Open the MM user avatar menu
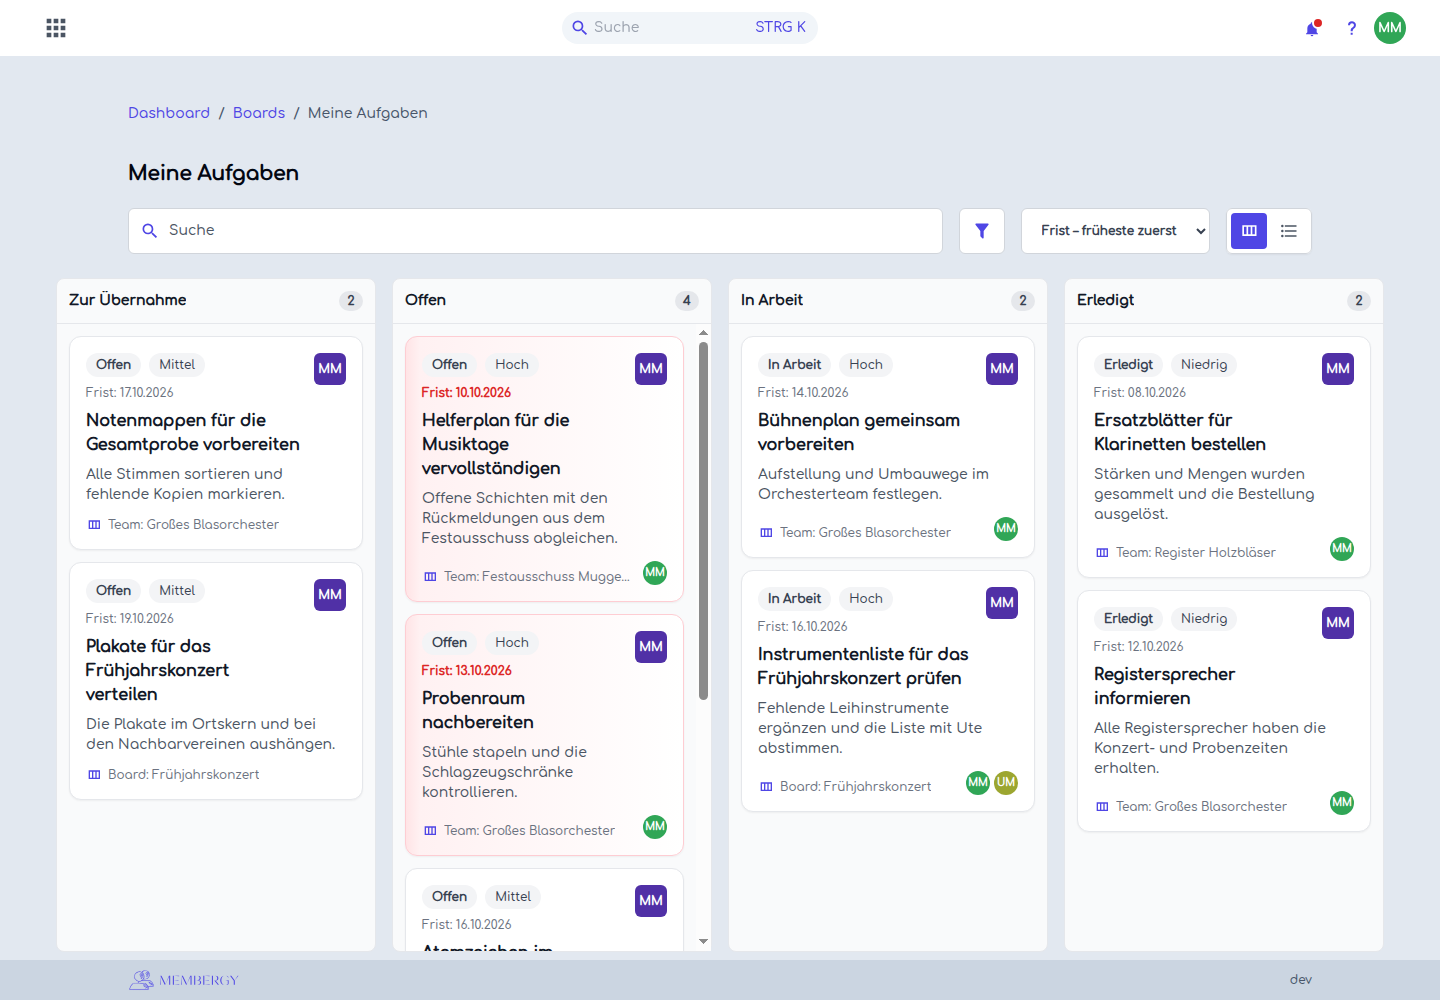The height and width of the screenshot is (1000, 1440). point(1390,28)
